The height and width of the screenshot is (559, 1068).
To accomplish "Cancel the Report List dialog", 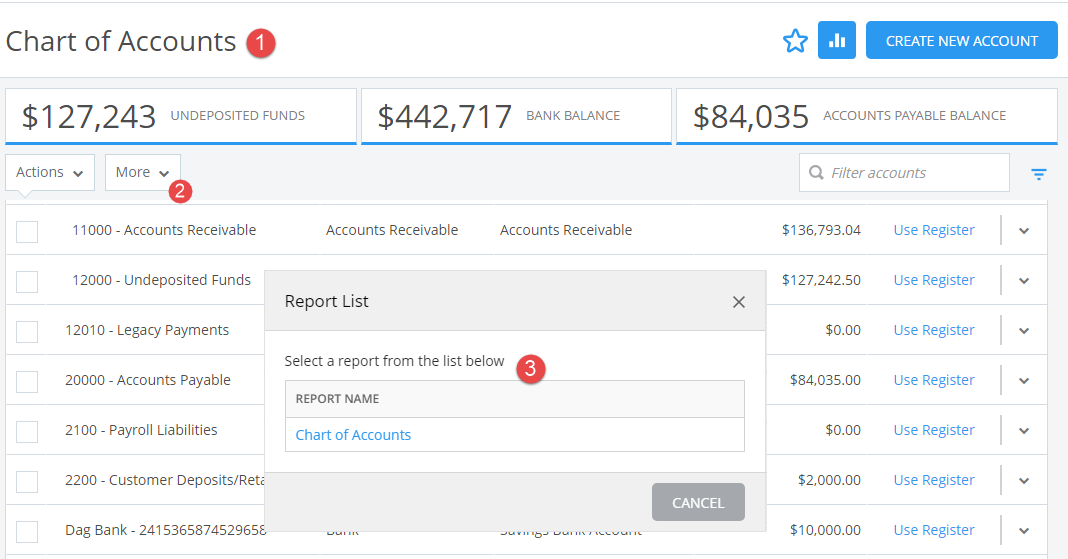I will (x=697, y=502).
